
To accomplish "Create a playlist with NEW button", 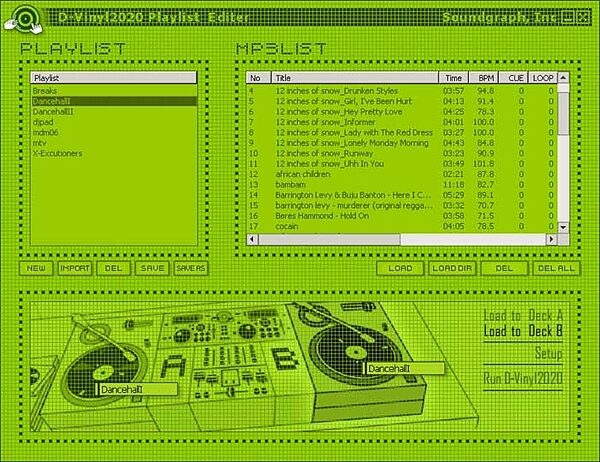I will [36, 268].
